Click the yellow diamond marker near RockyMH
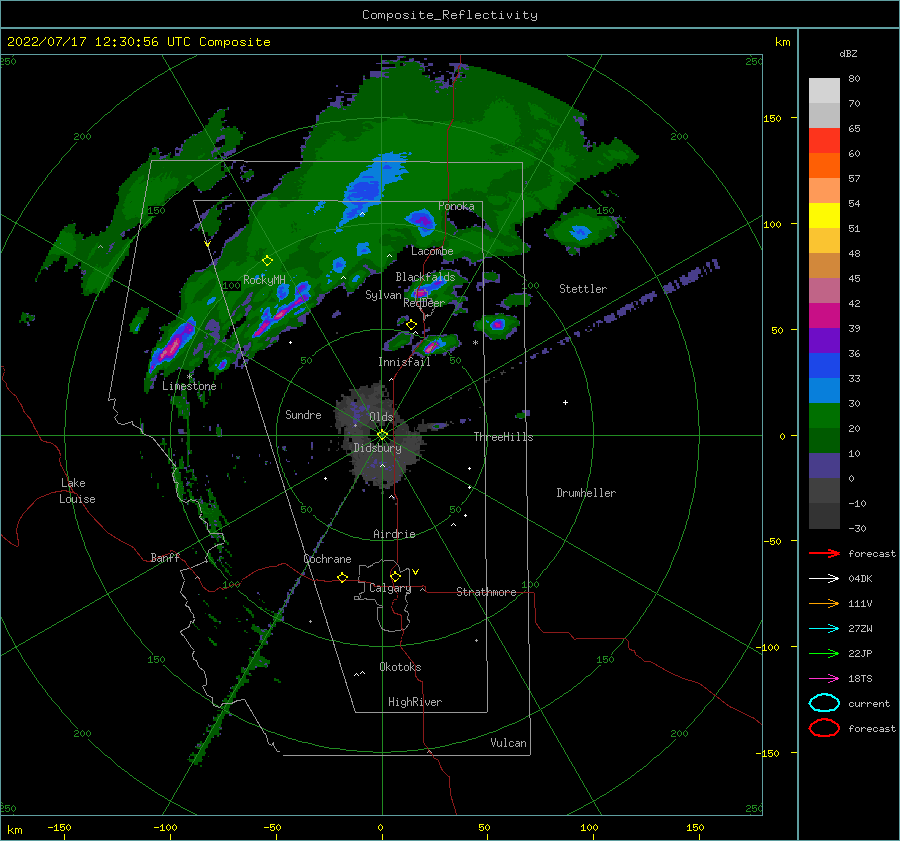This screenshot has height=841, width=900. [267, 261]
